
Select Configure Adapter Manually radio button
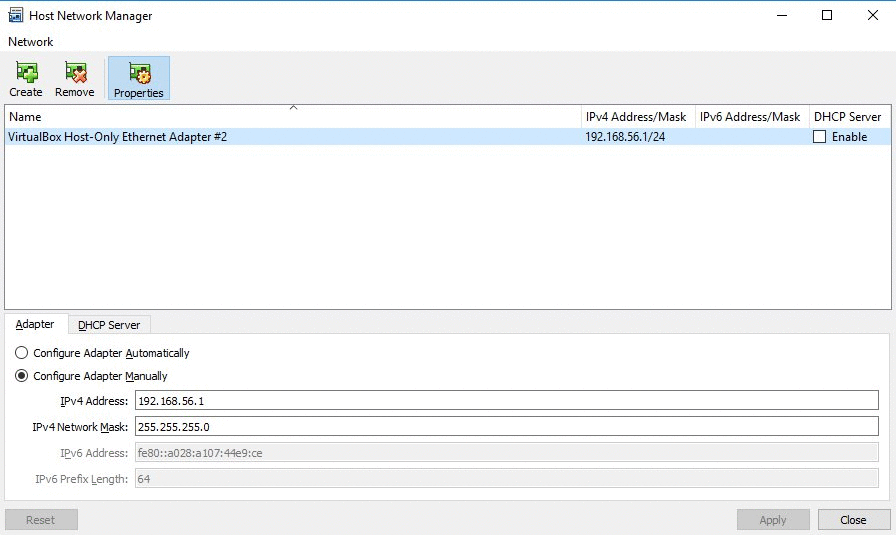click(x=21, y=376)
